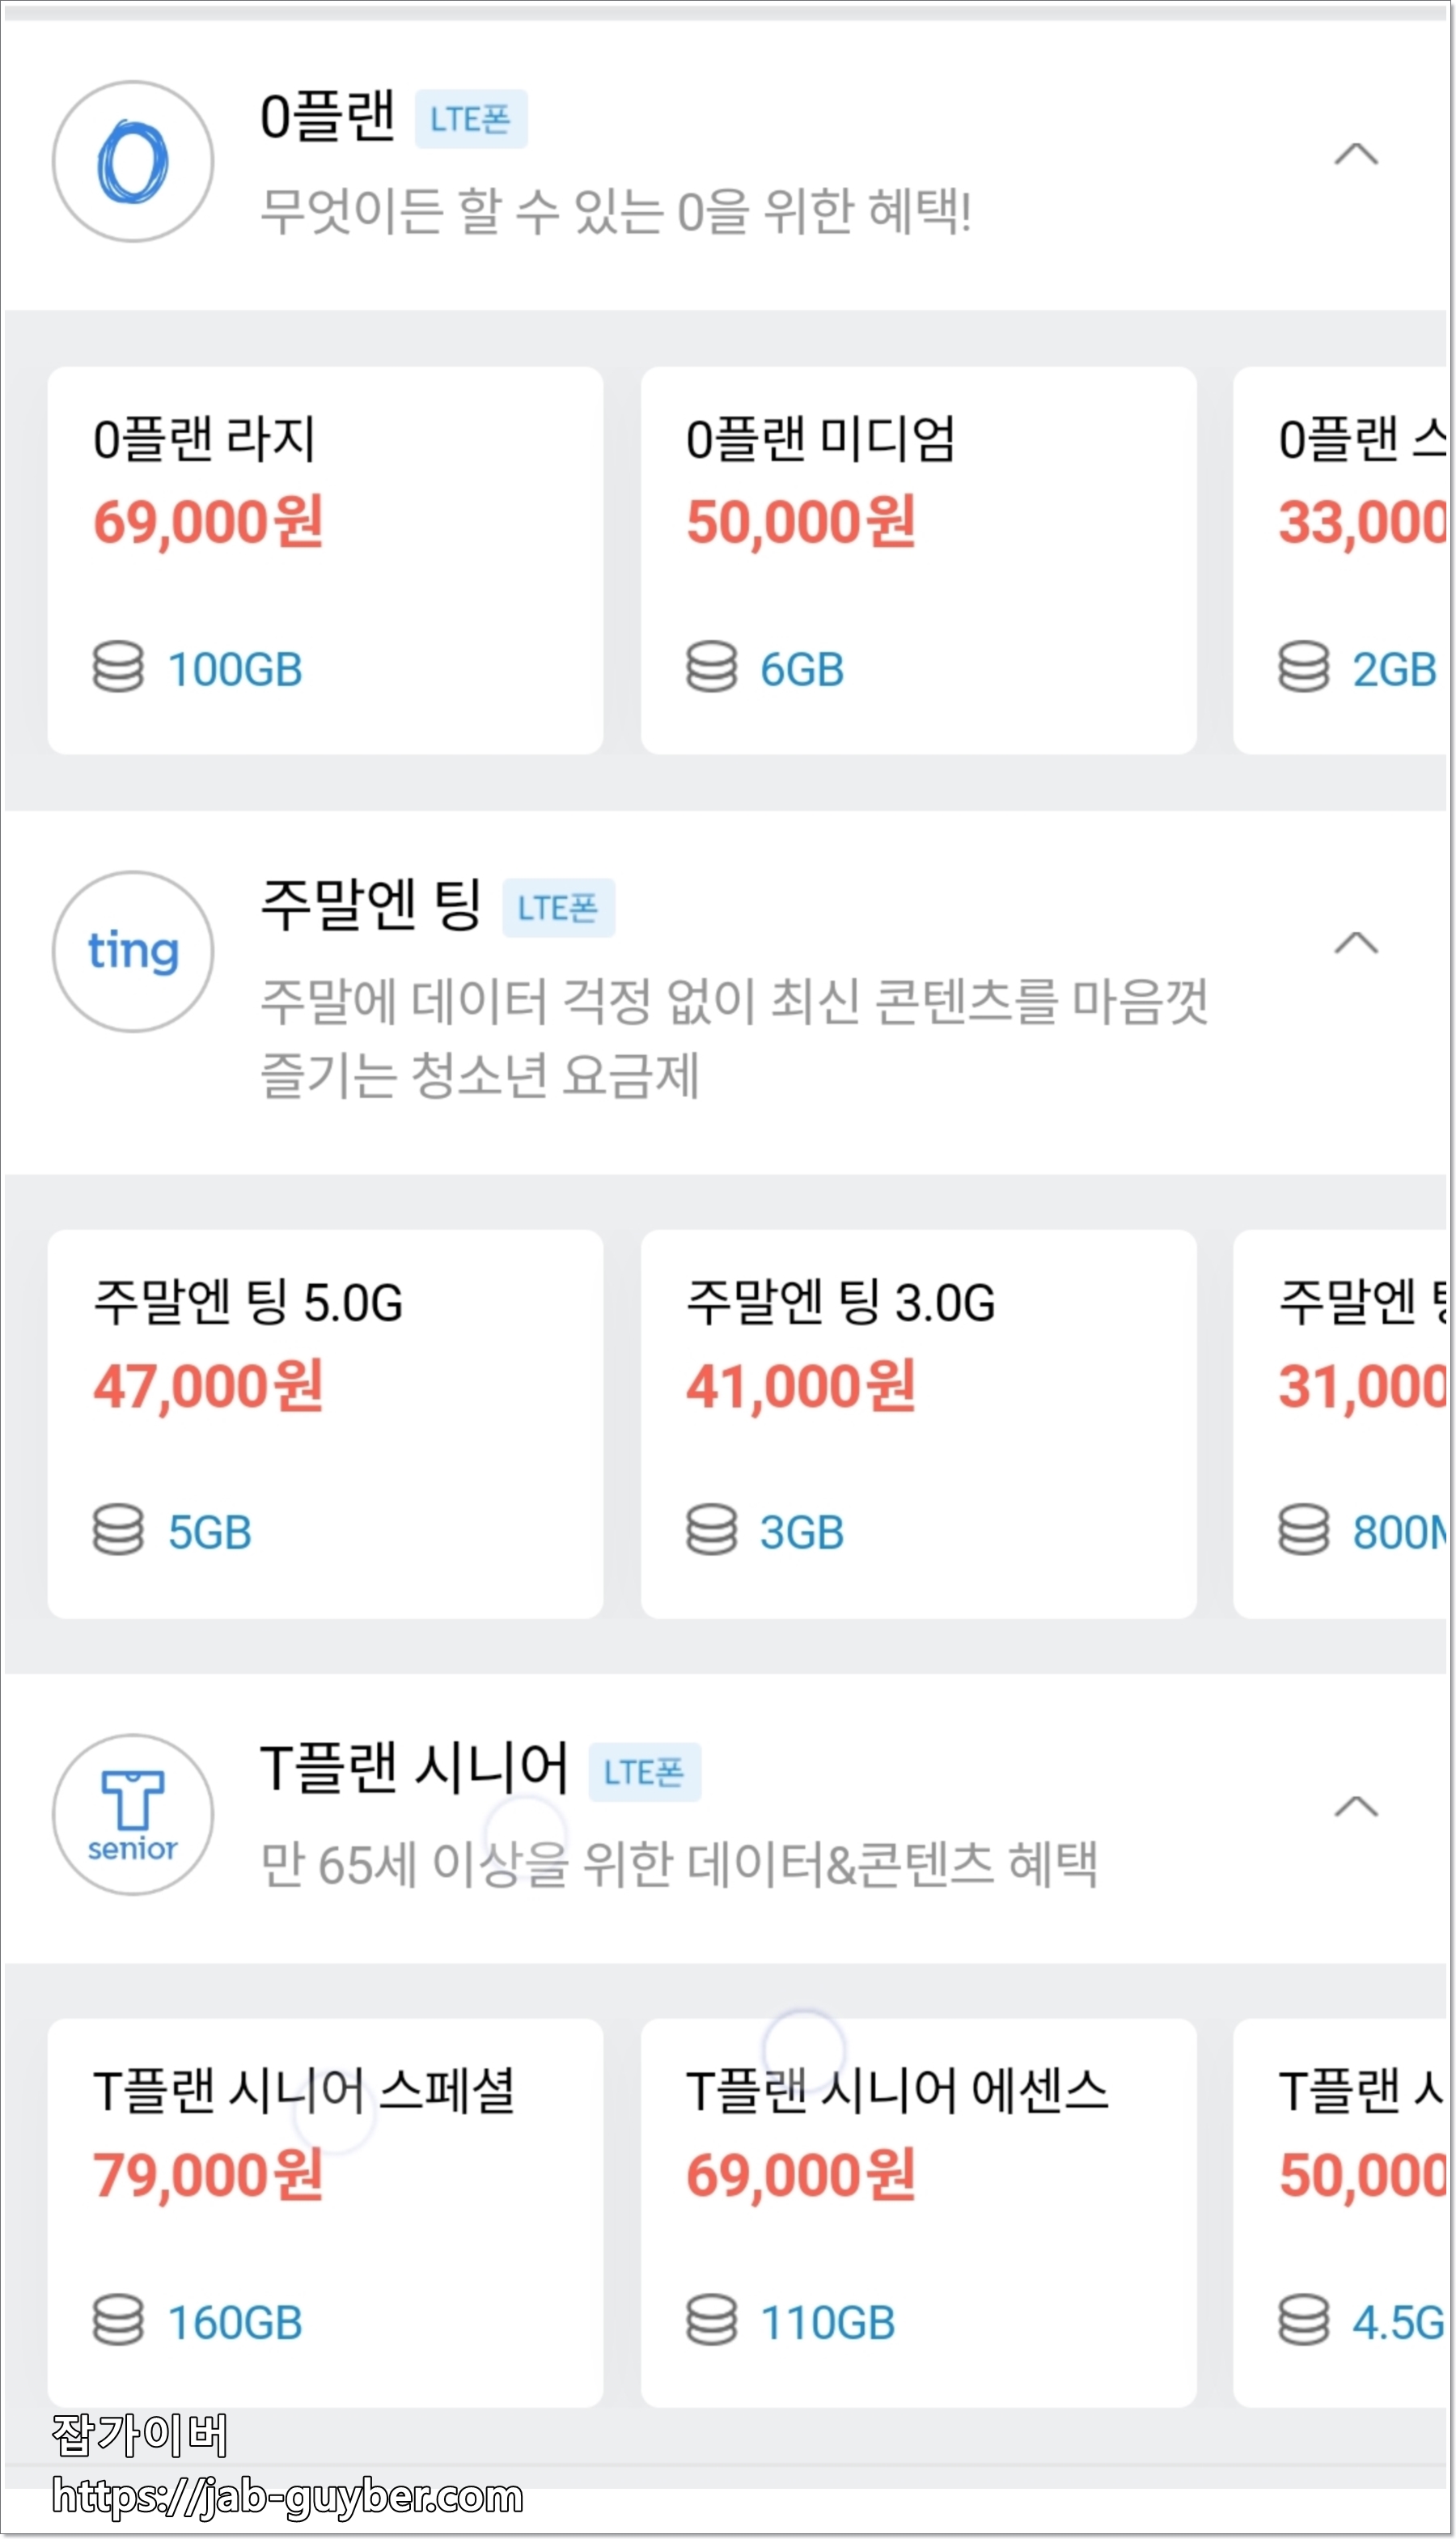The image size is (1456, 2539).
Task: Click data icon beside 5GB
Action: 118,1530
